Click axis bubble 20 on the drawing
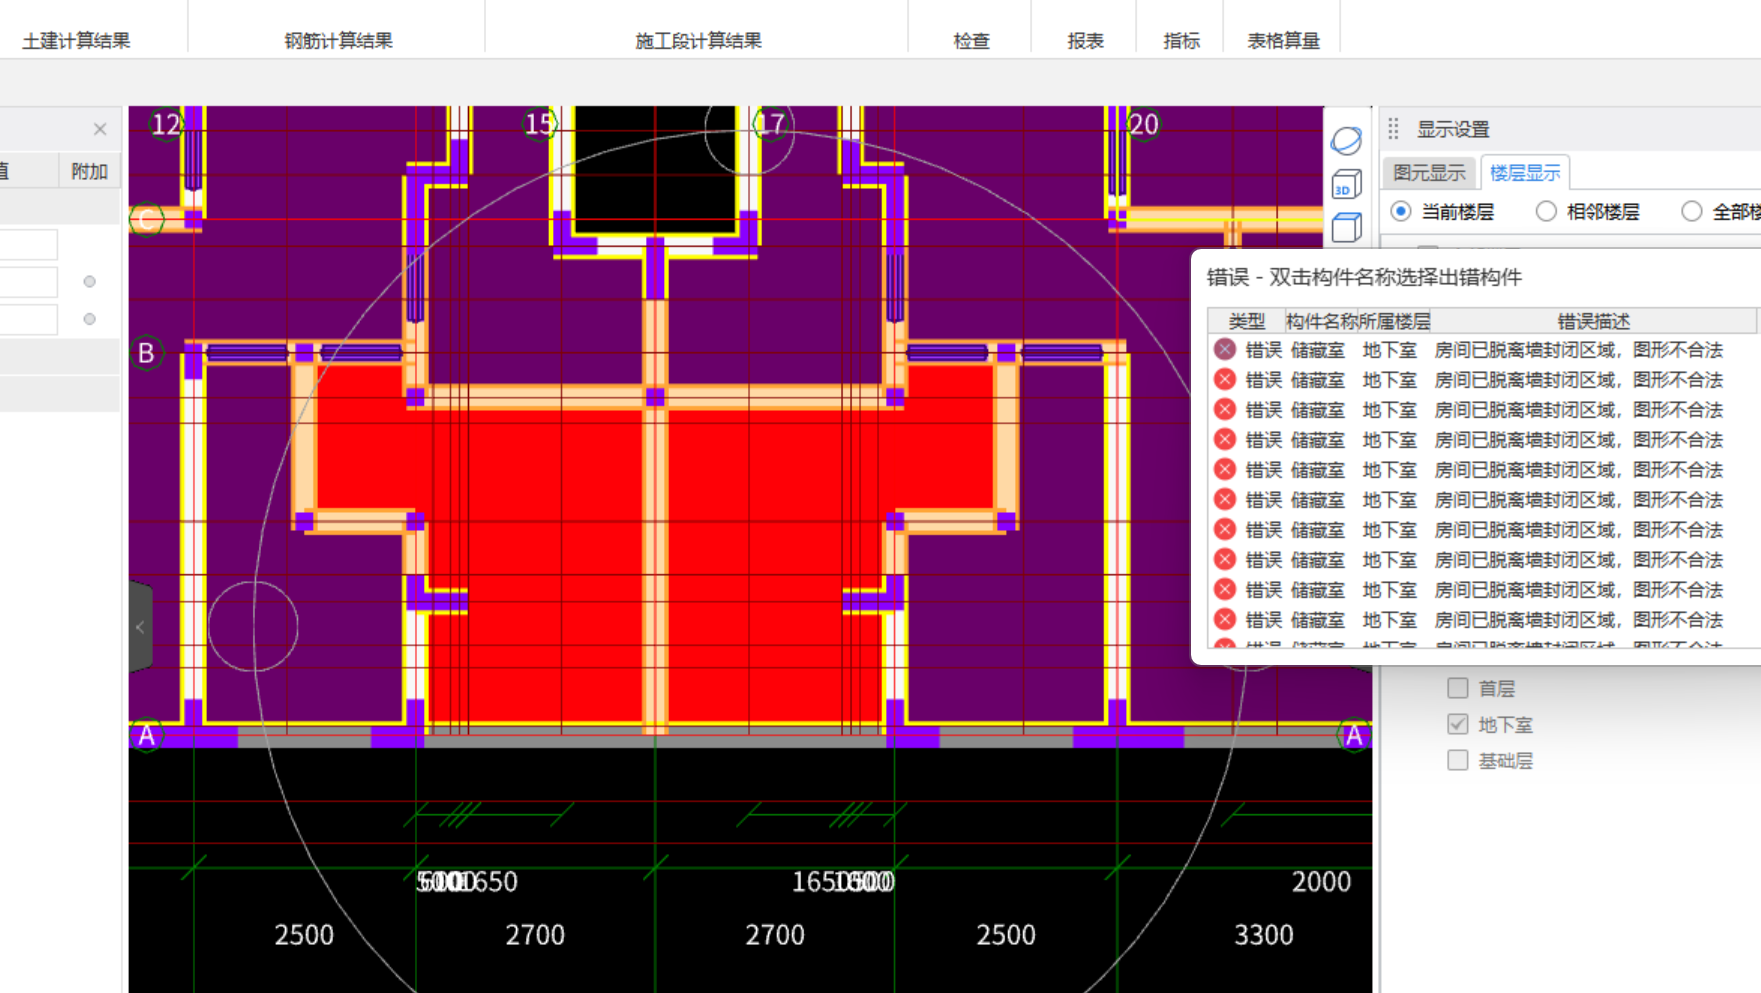1761x993 pixels. 1143,124
